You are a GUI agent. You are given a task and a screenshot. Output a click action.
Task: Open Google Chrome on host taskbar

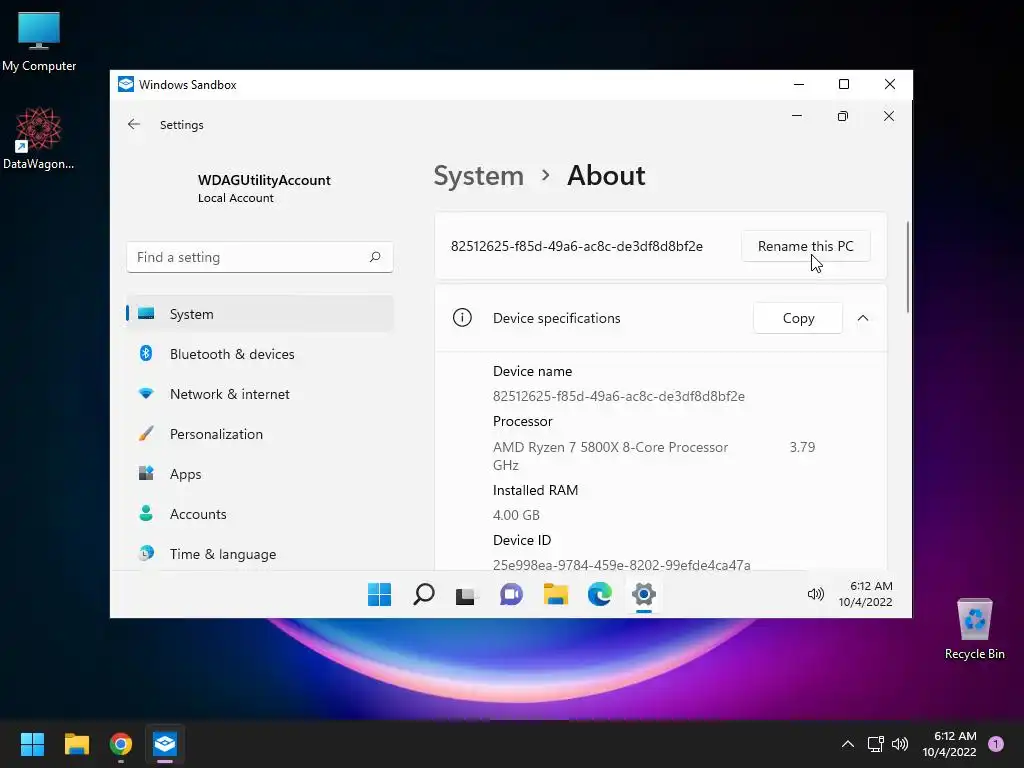121,744
